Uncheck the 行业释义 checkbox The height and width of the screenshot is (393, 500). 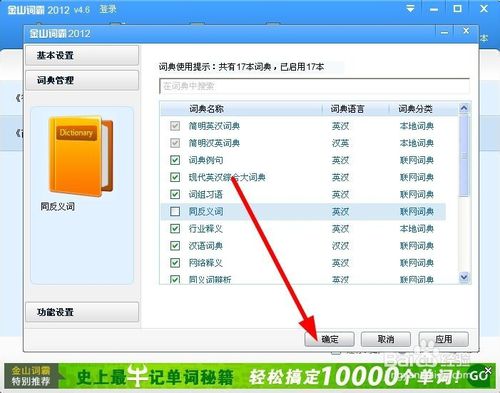click(175, 229)
